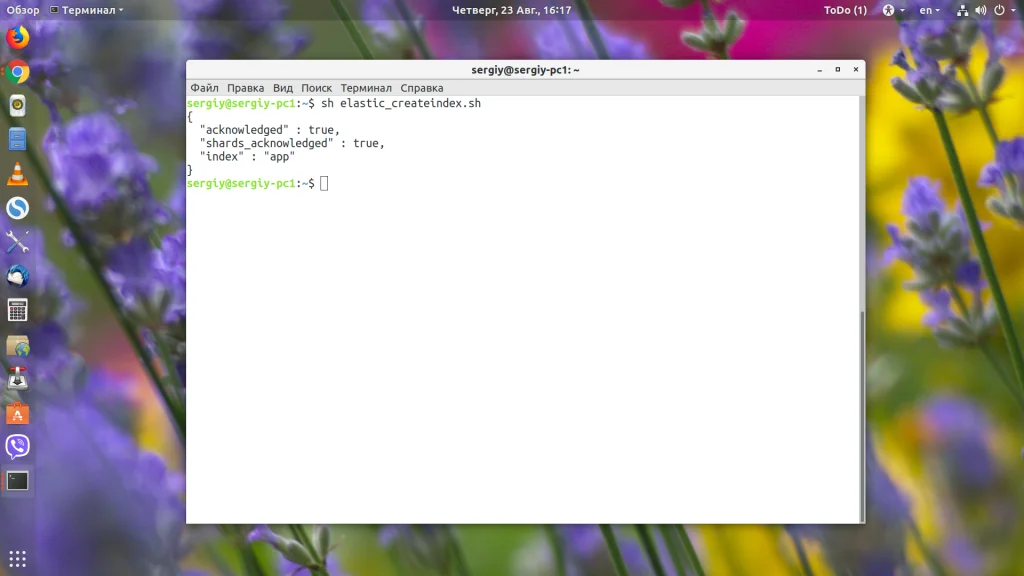This screenshot has width=1024, height=576.
Task: Expand the Терминал app menu in top bar
Action: click(x=87, y=10)
